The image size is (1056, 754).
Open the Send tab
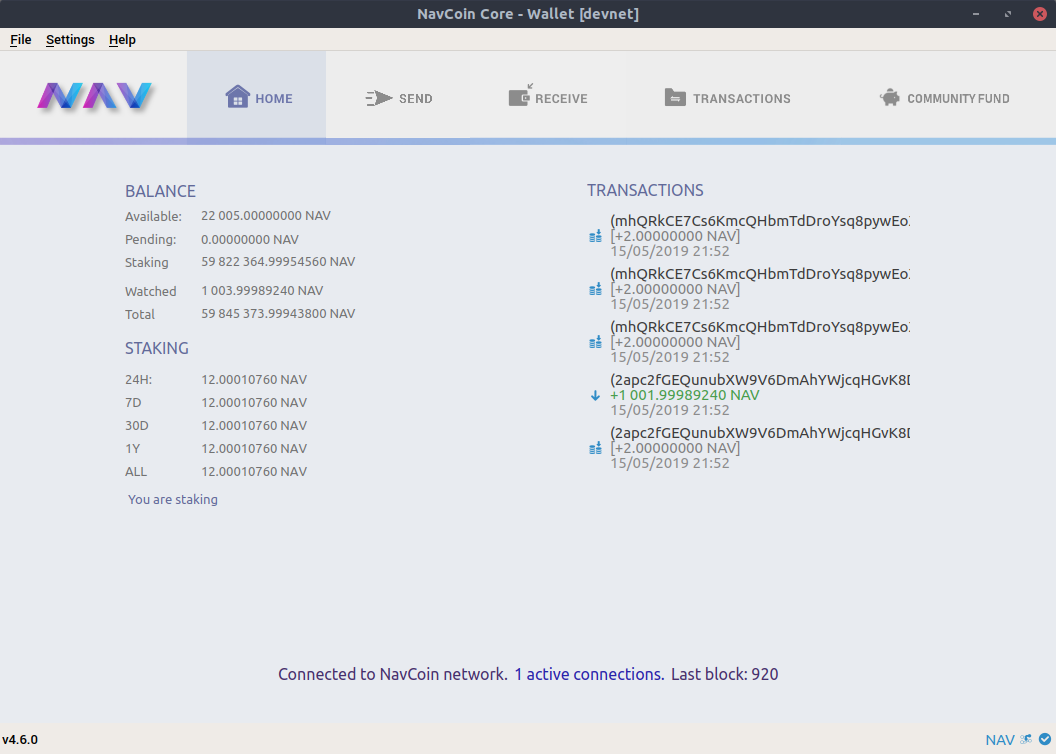coord(399,98)
